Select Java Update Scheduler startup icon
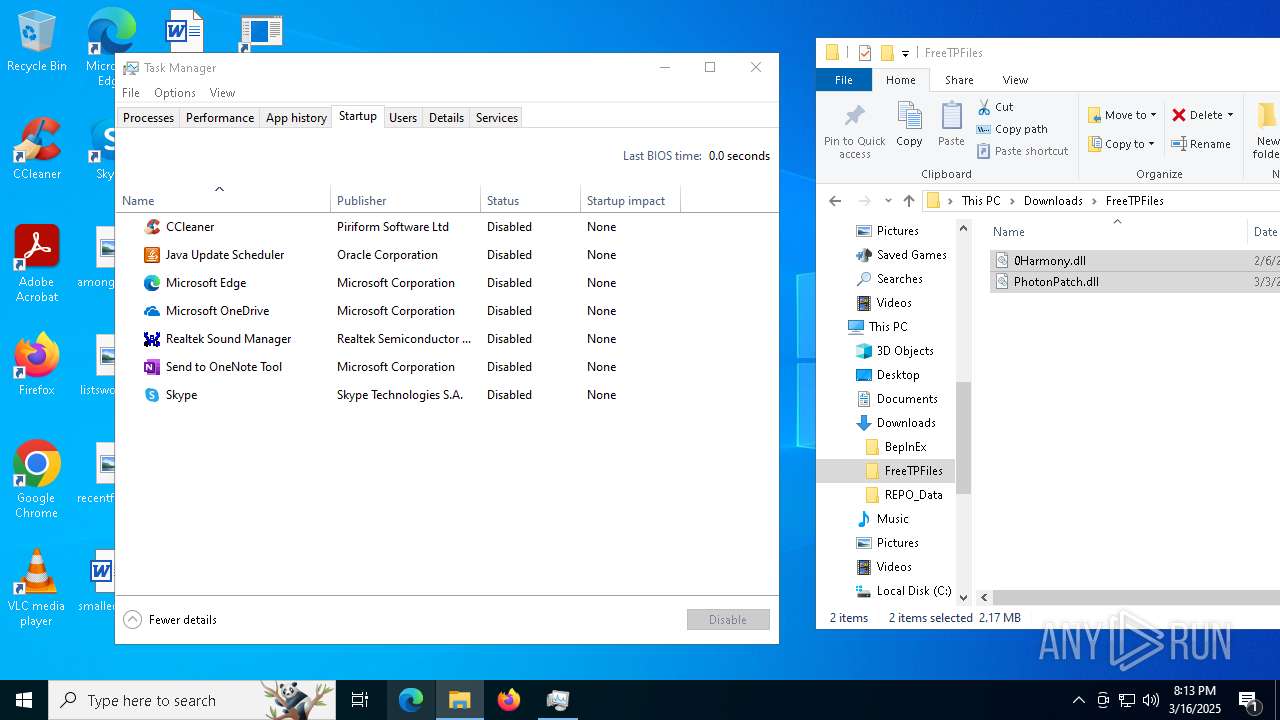Image resolution: width=1280 pixels, height=720 pixels. tap(152, 255)
